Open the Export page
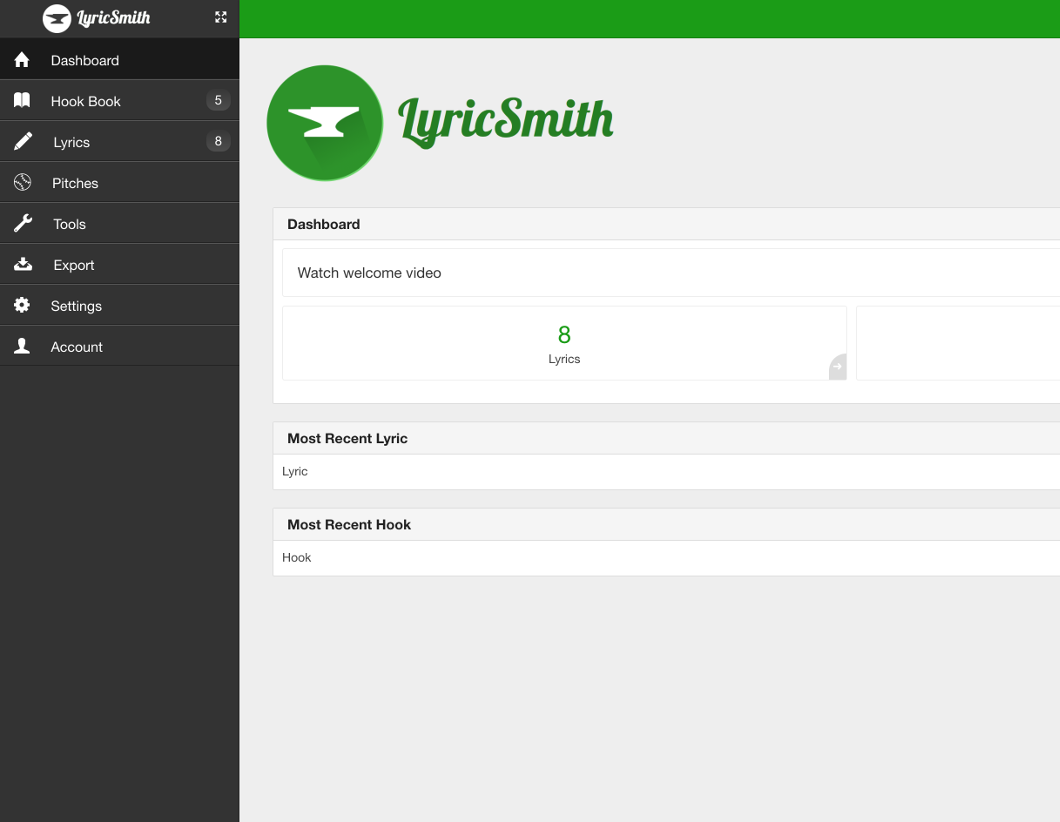The image size is (1060, 822). click(x=120, y=264)
